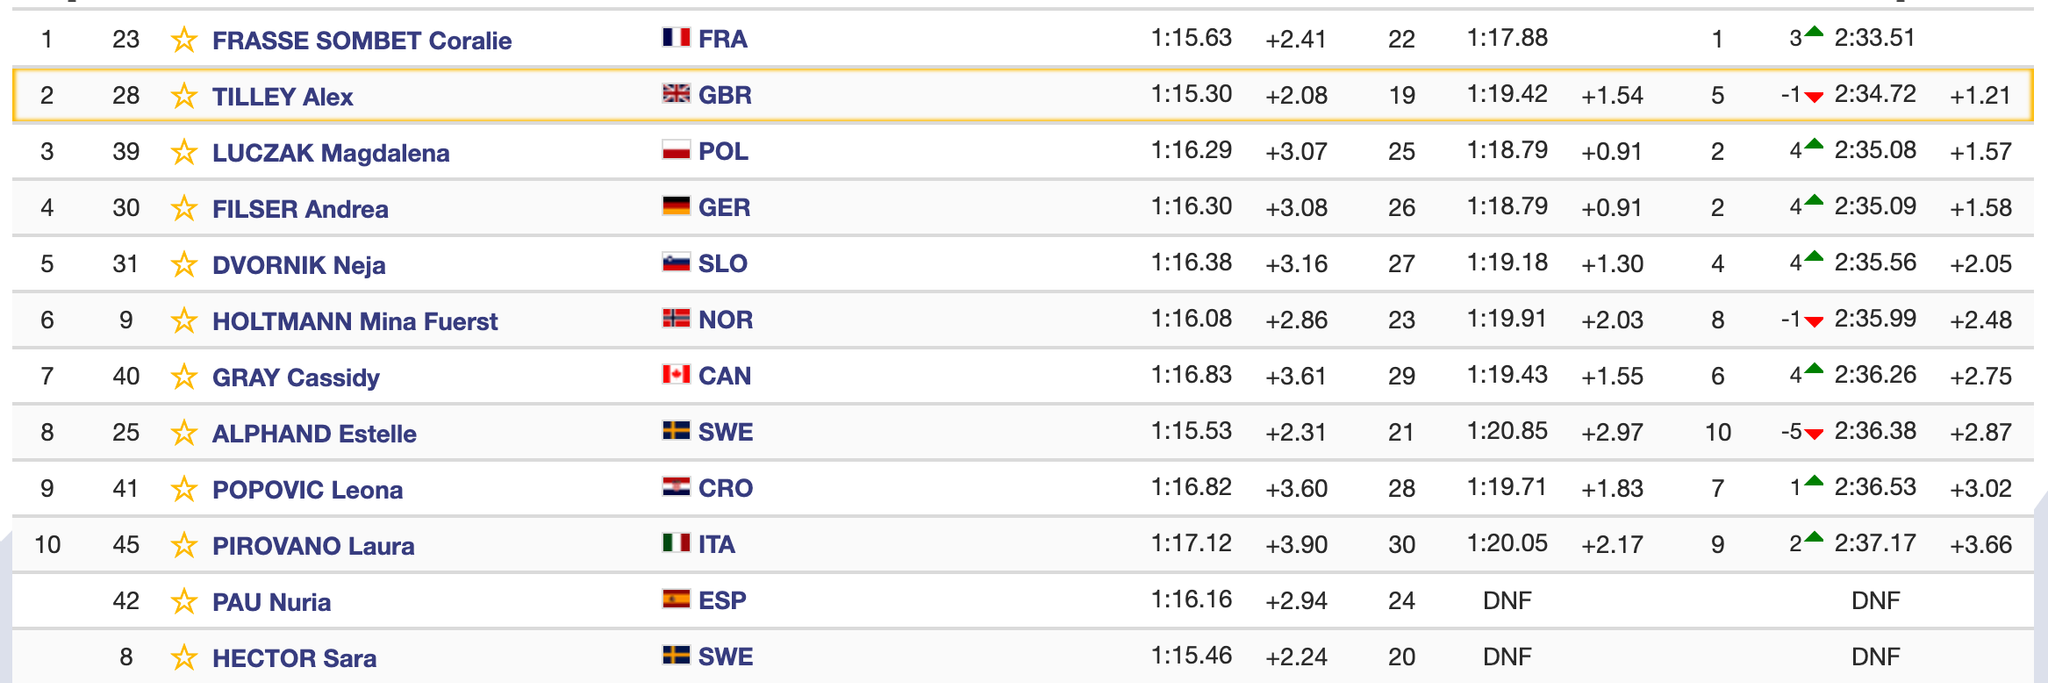Open PIROVANO Laura's profile link
The height and width of the screenshot is (683, 2048).
tap(313, 546)
